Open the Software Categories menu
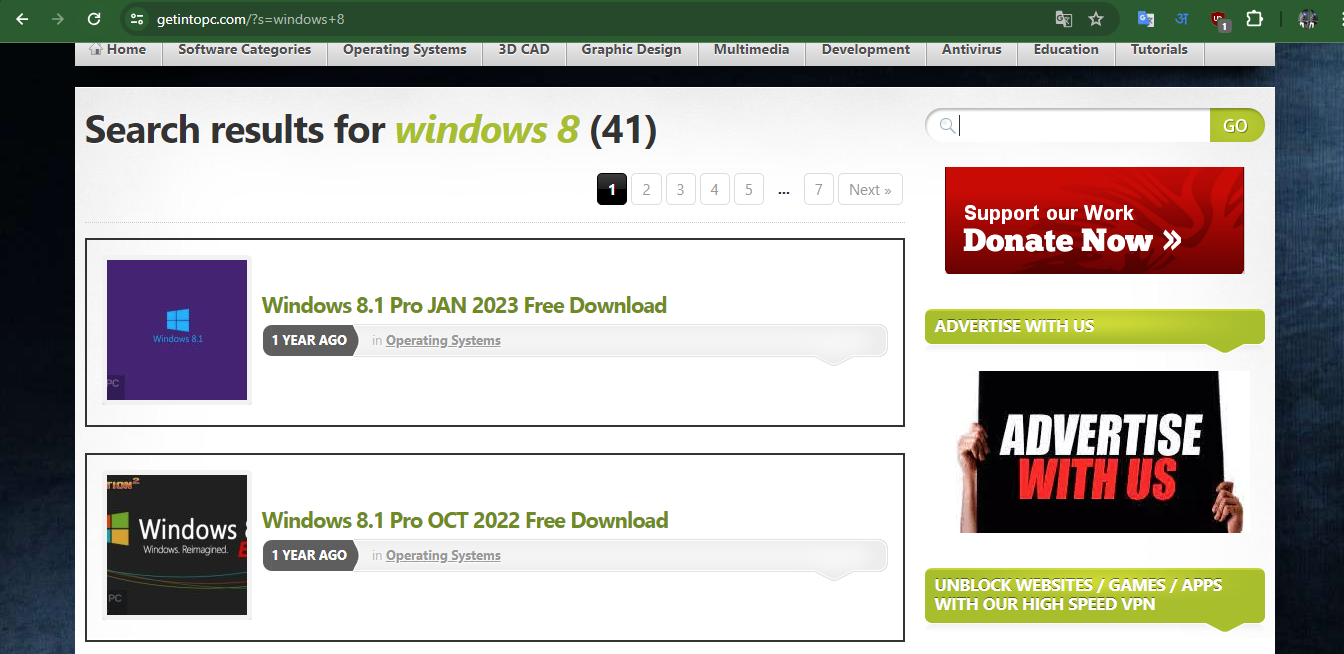 point(244,49)
